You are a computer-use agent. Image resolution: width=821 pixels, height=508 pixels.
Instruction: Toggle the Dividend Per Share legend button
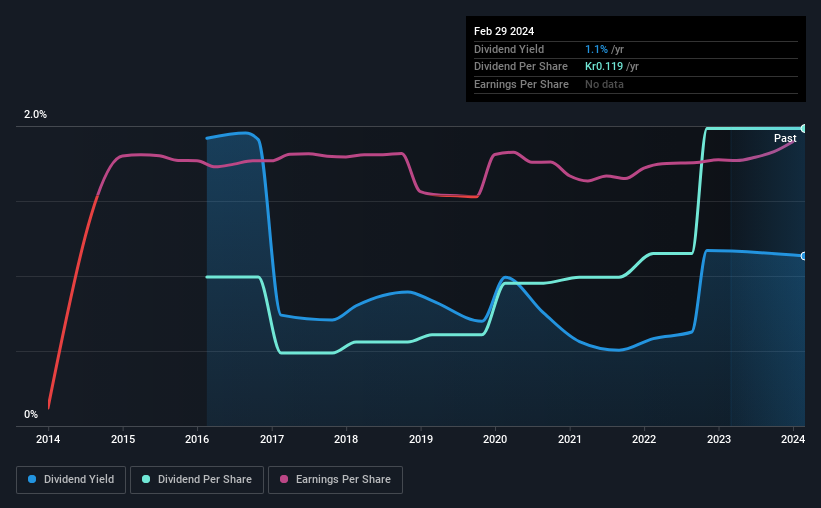point(197,480)
